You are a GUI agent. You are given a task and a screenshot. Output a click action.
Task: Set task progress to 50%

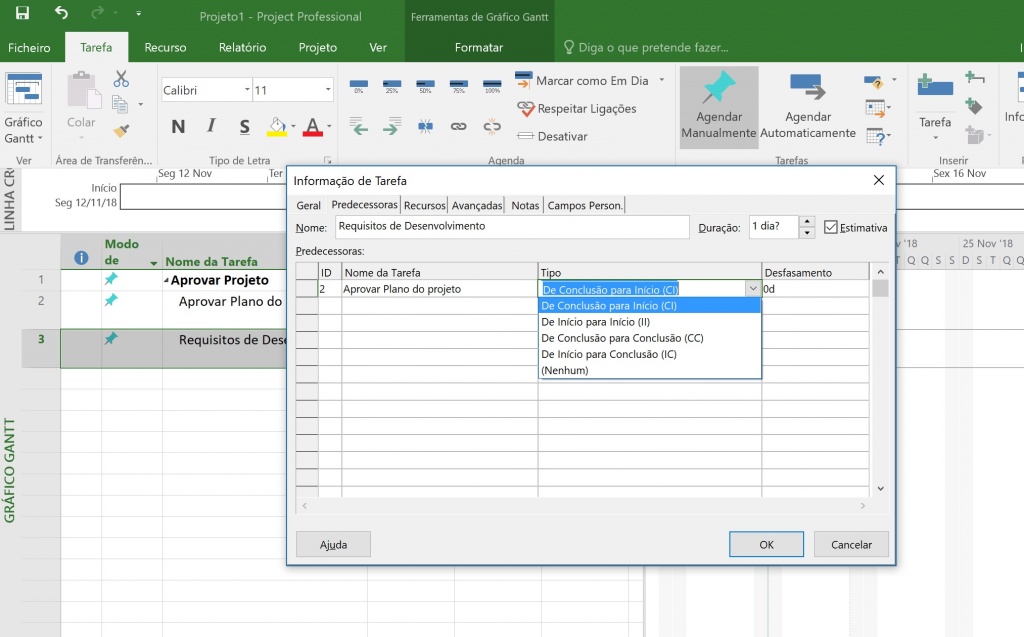pos(425,85)
